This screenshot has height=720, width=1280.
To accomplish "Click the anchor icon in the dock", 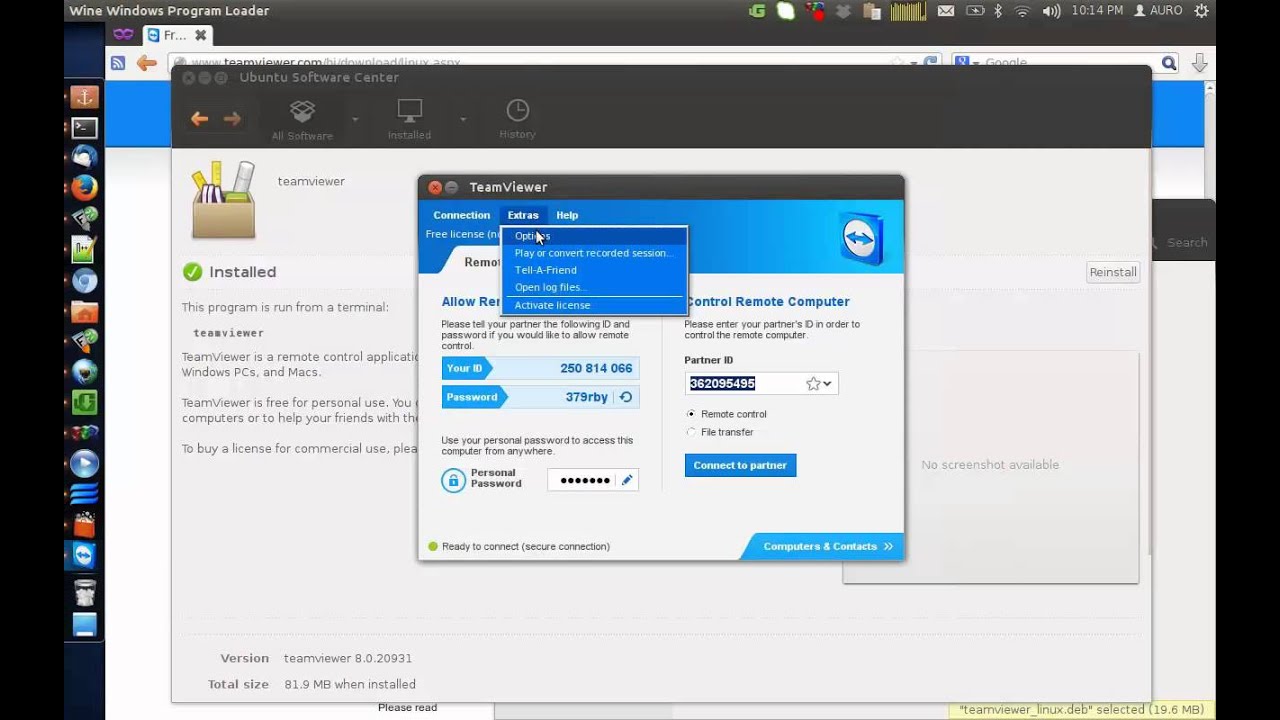I will tap(84, 97).
